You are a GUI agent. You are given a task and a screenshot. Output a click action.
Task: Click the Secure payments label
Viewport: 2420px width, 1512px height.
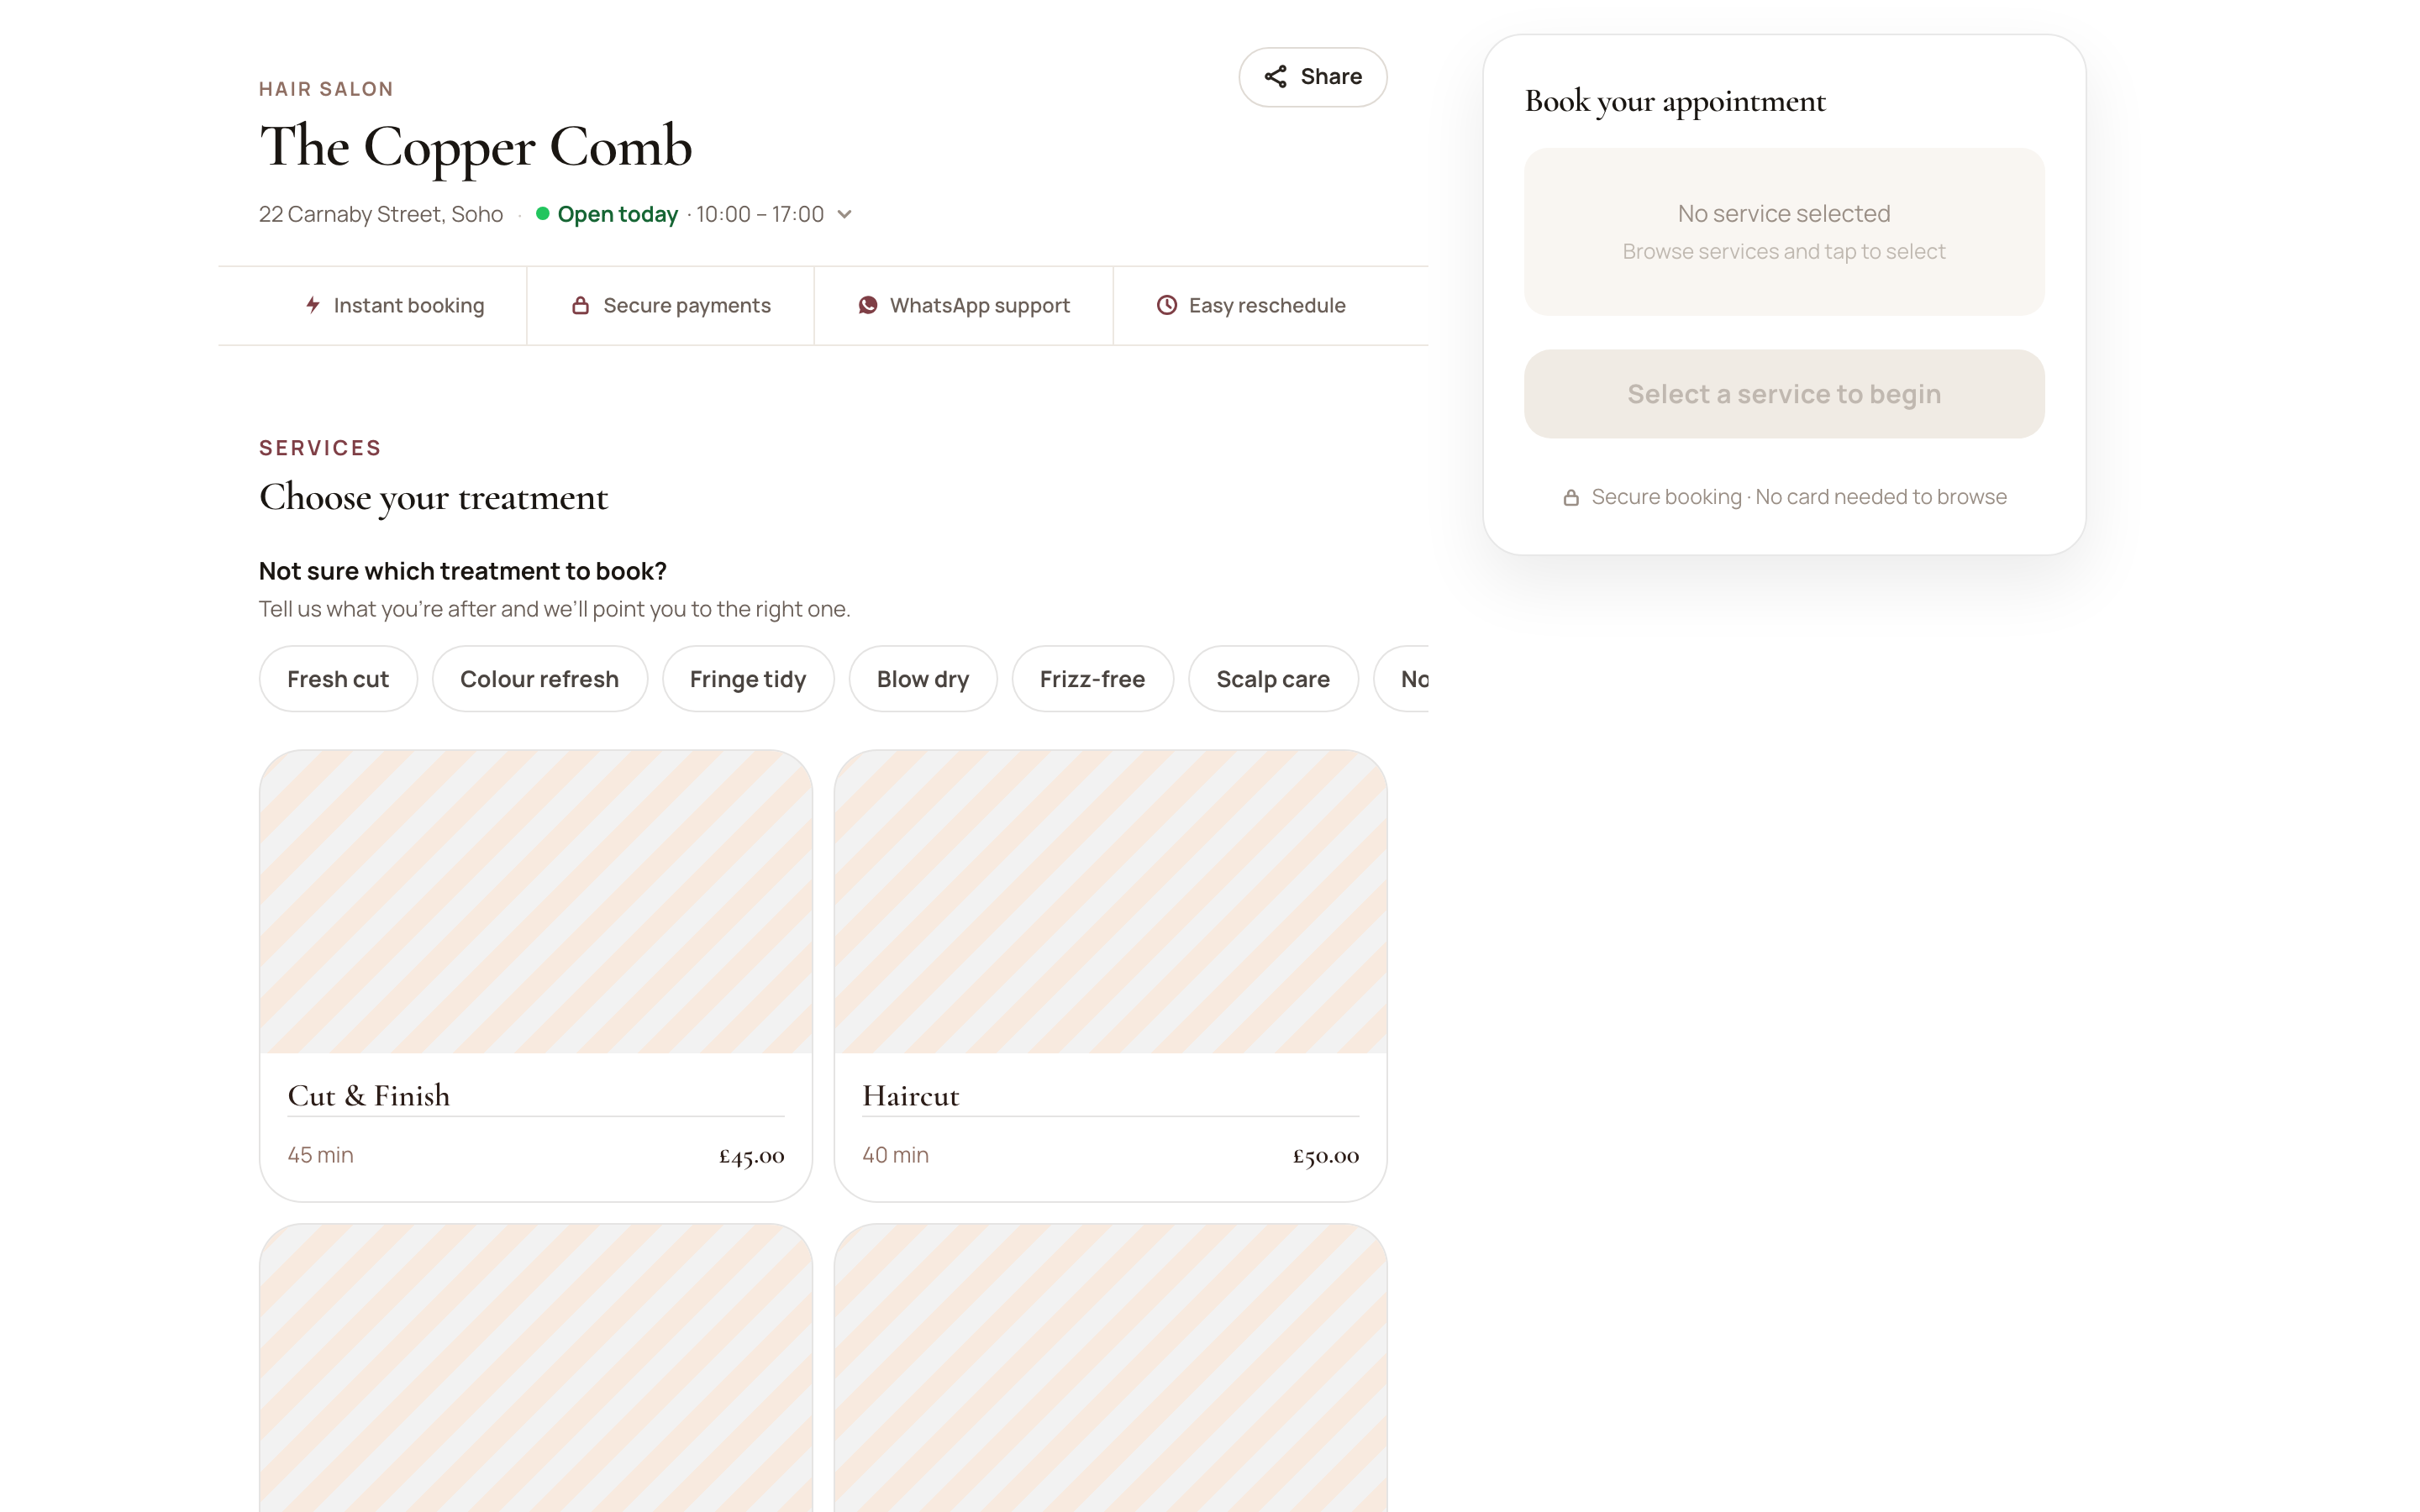[x=687, y=305]
